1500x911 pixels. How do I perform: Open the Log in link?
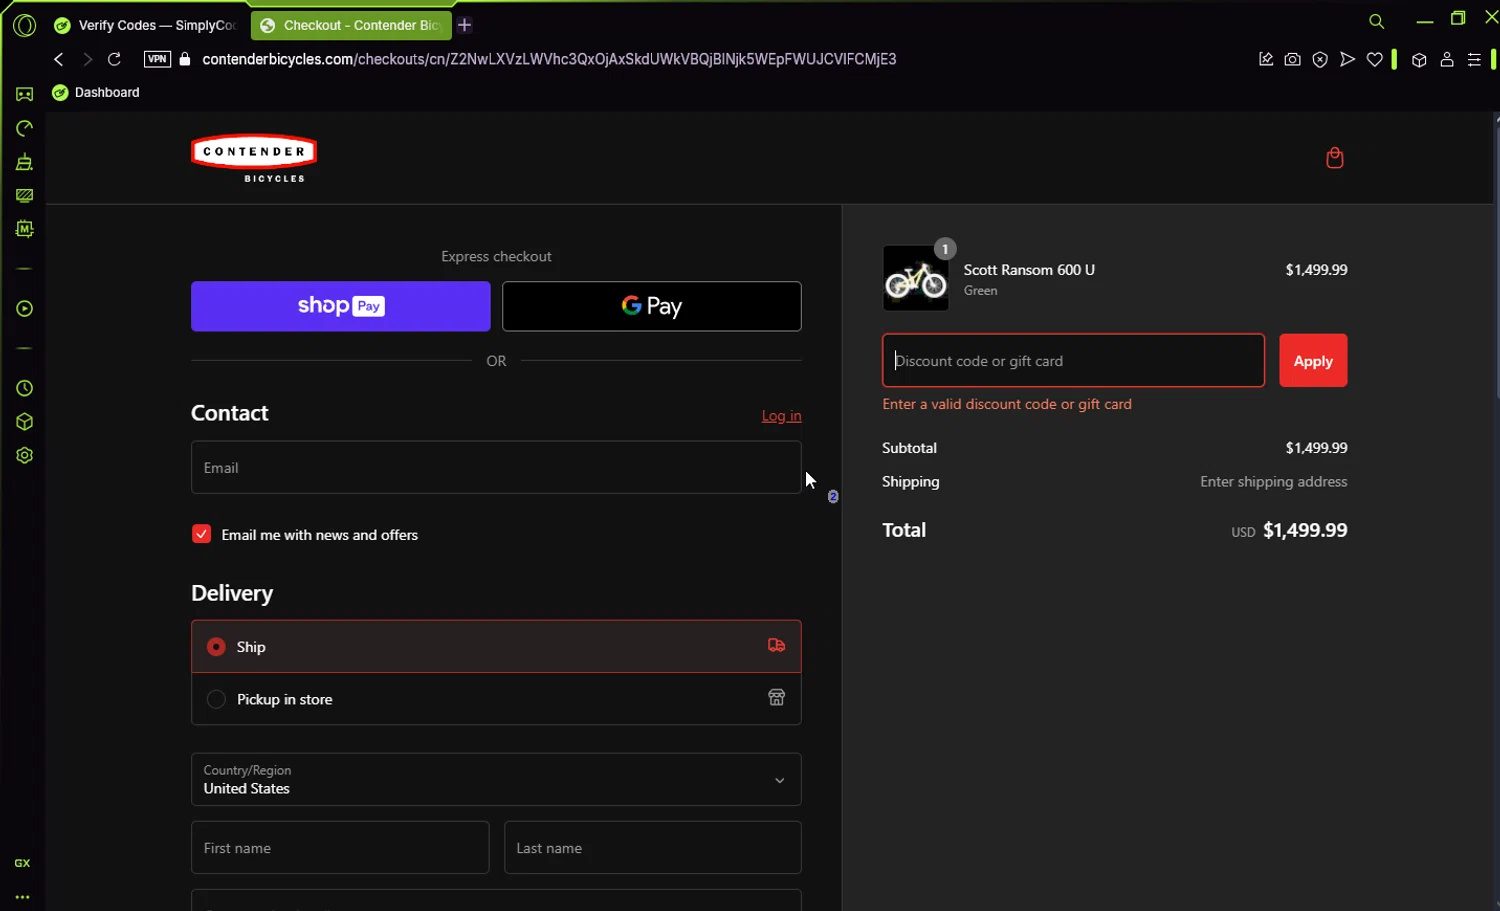tap(781, 416)
